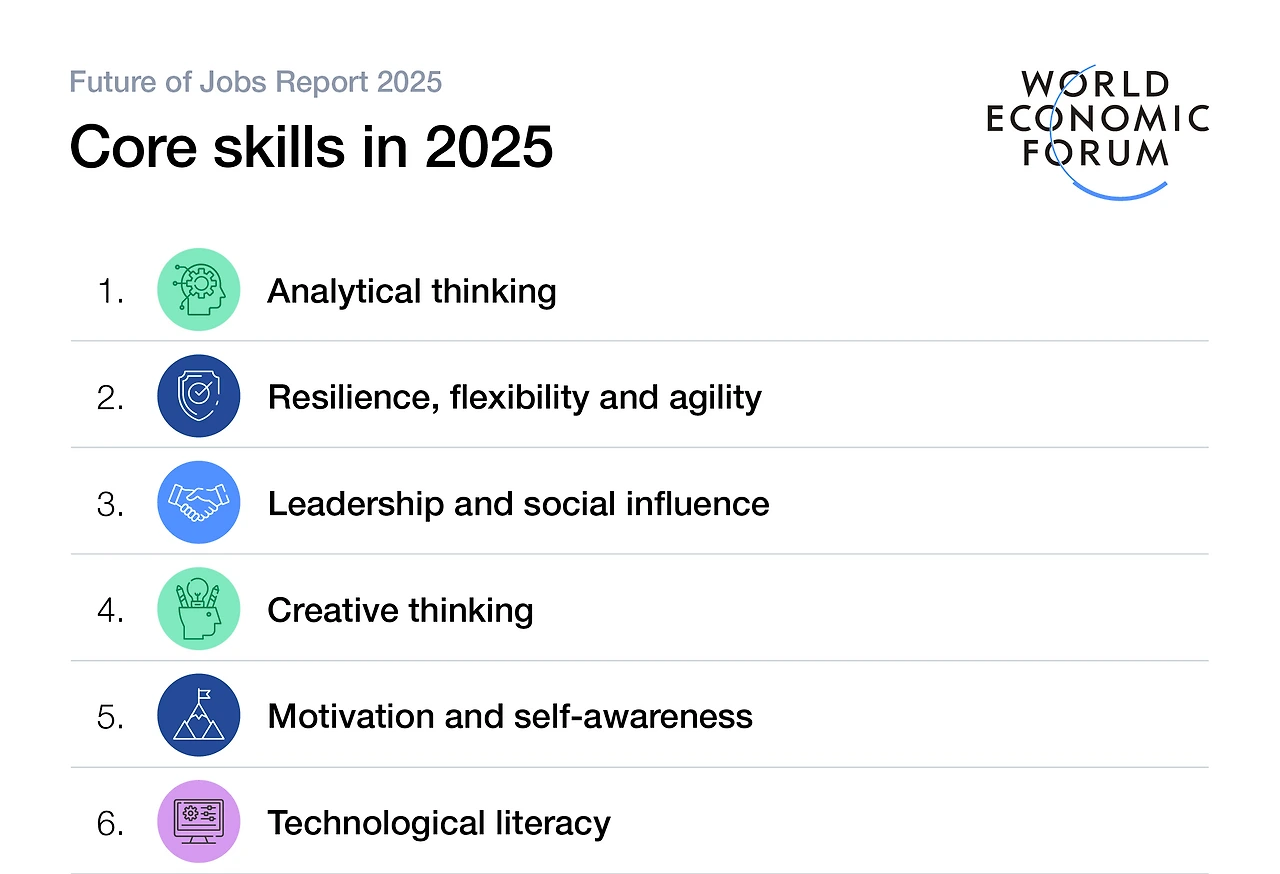Click the rank number 4.
Viewport: 1280px width, 874px height.
111,610
